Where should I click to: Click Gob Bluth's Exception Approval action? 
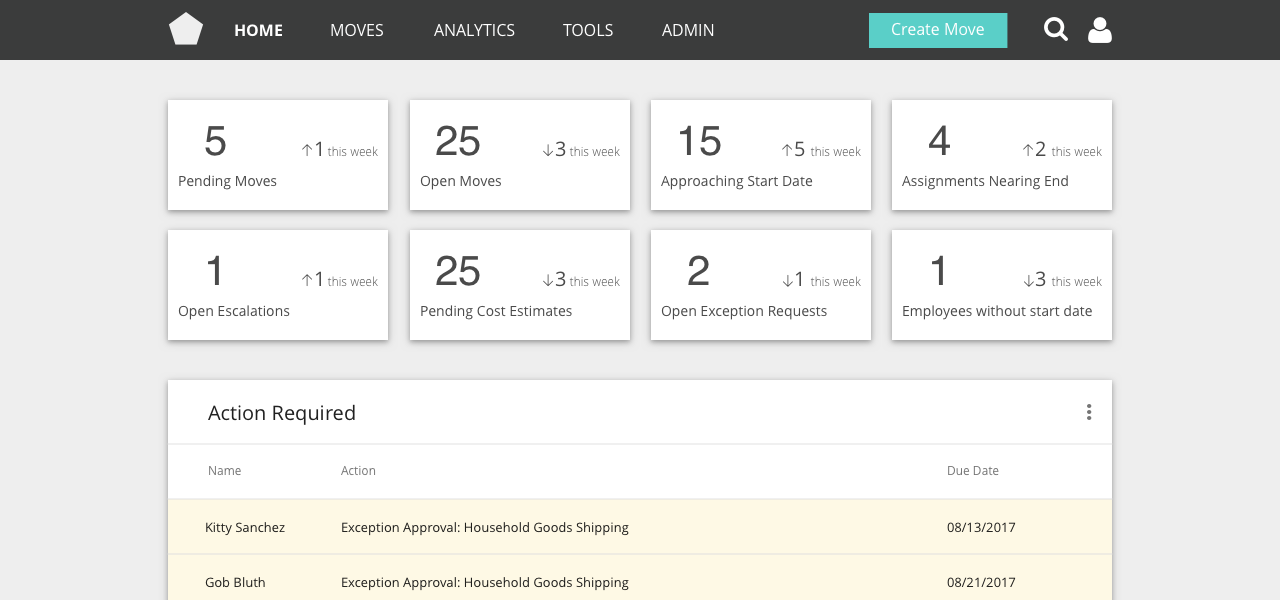click(485, 582)
